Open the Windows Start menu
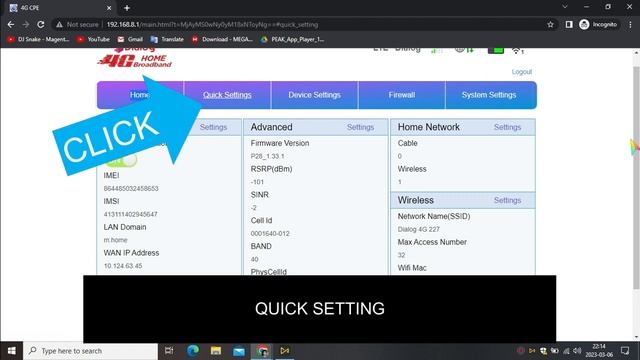The height and width of the screenshot is (360, 640). pyautogui.click(x=11, y=351)
